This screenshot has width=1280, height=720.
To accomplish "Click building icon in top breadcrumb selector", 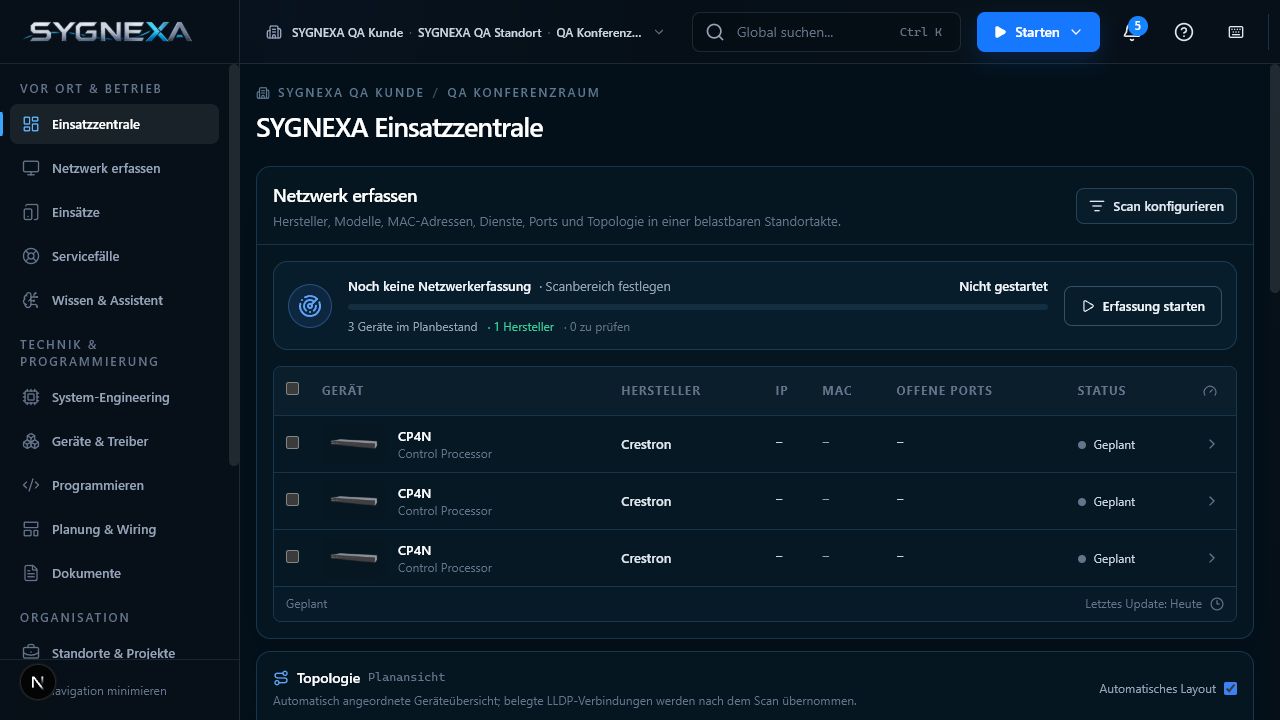I will click(x=274, y=32).
